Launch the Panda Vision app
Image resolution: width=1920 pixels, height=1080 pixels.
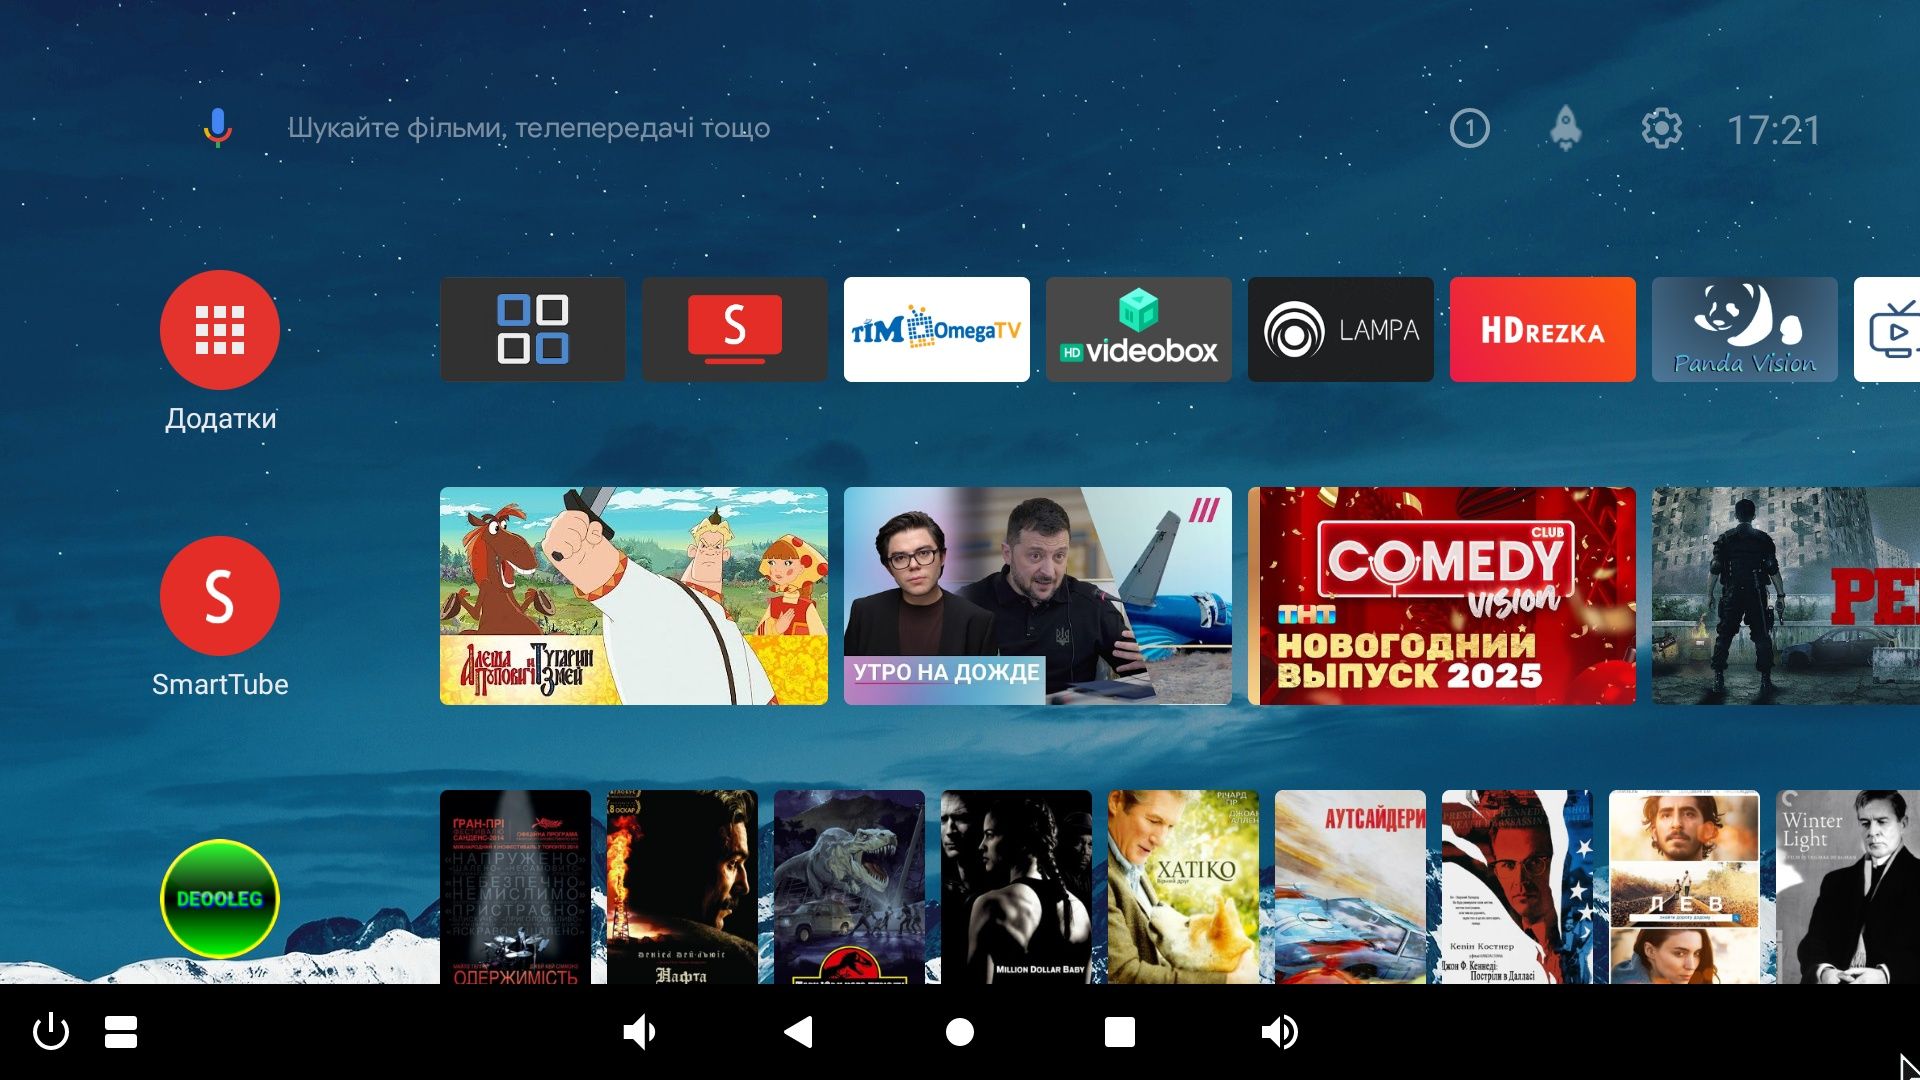pos(1745,329)
